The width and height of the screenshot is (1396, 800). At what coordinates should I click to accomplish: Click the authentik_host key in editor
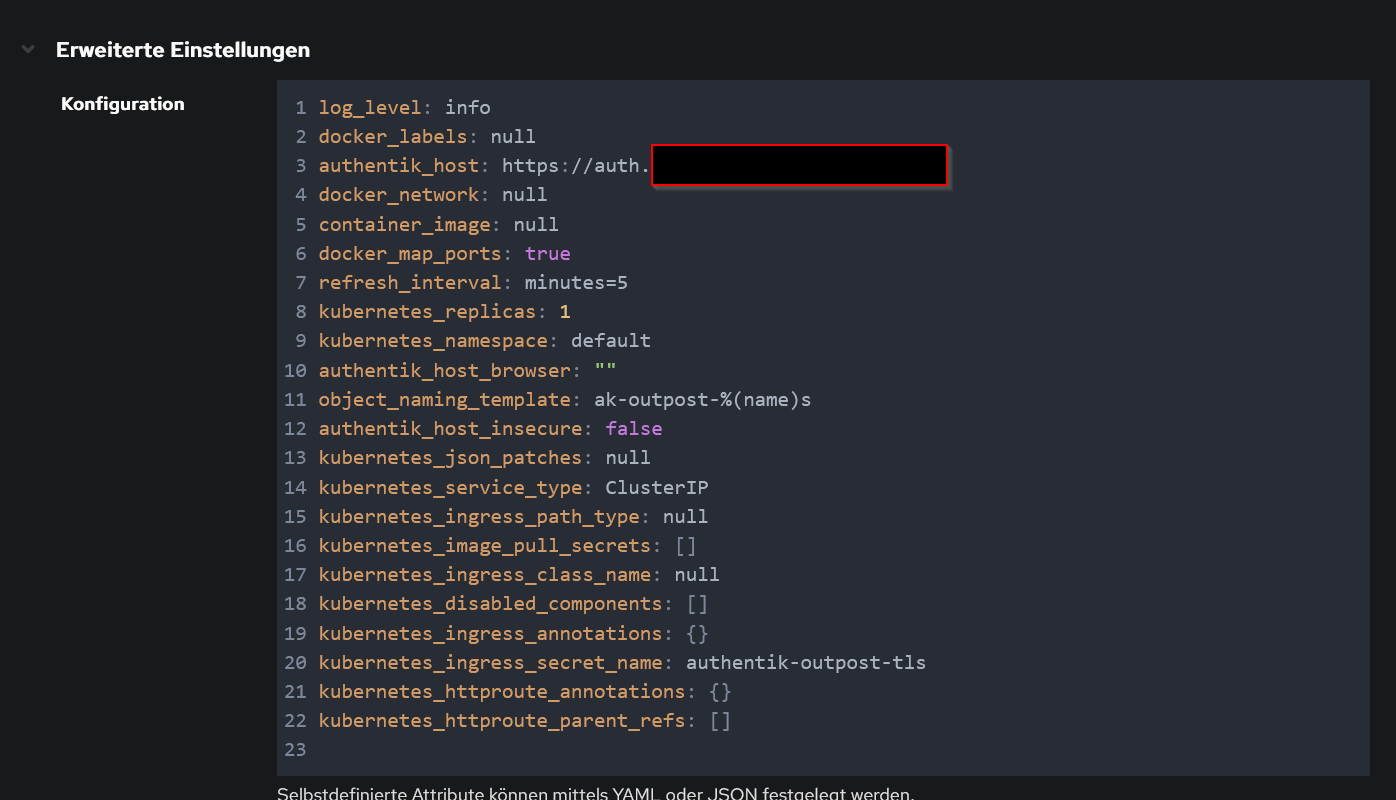click(x=398, y=165)
